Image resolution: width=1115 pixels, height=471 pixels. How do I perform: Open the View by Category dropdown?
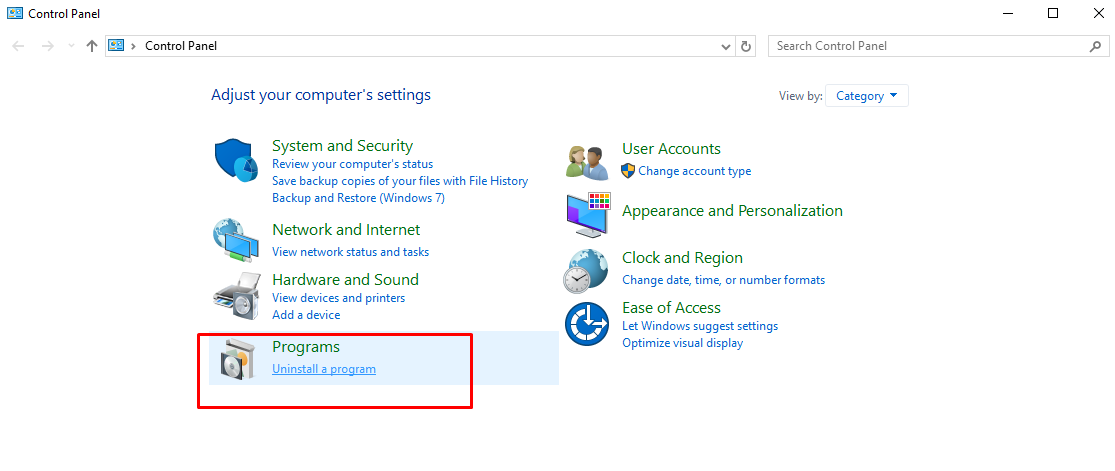[866, 96]
